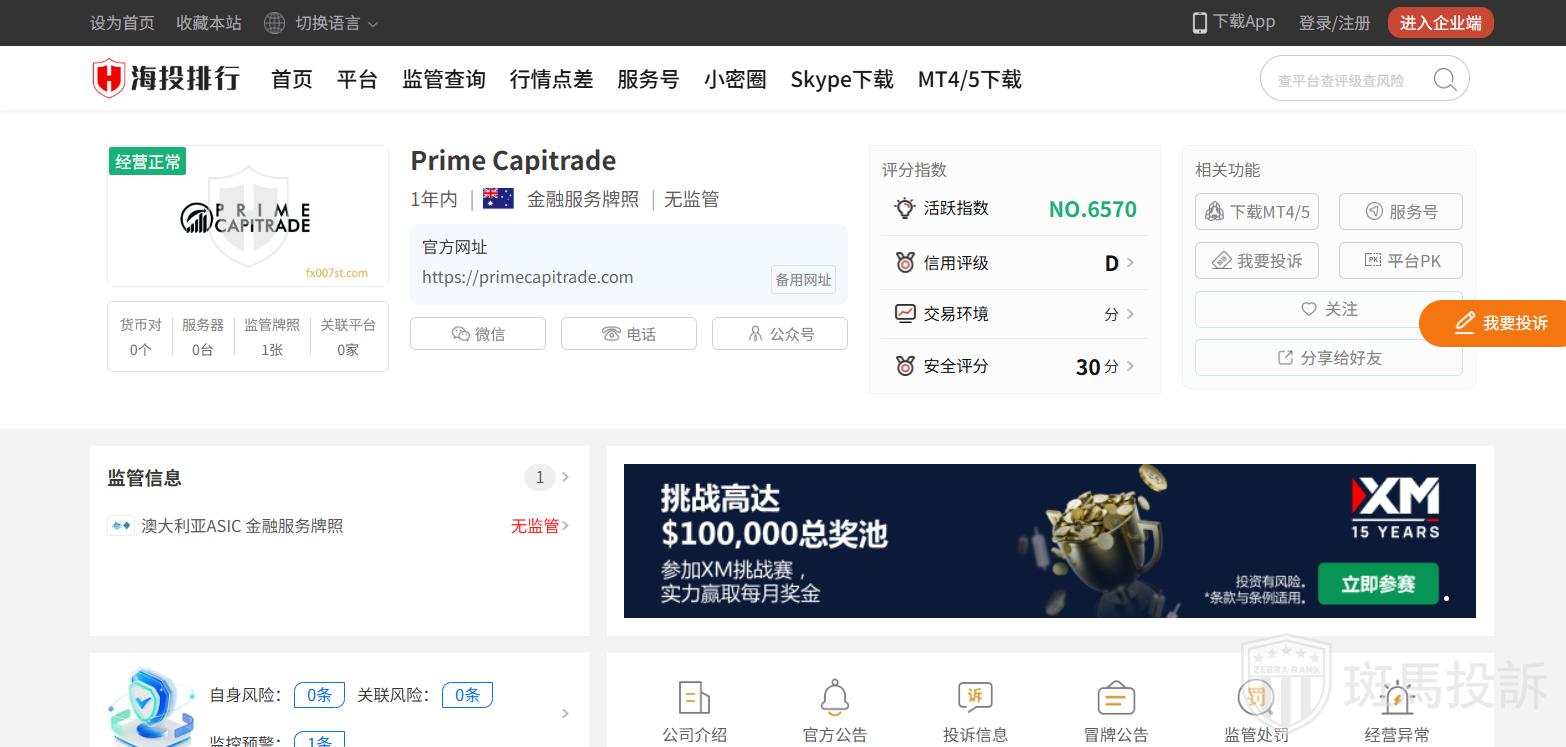The image size is (1566, 747).
Task: Click the XM 立即参赛 banner button
Action: (1378, 584)
